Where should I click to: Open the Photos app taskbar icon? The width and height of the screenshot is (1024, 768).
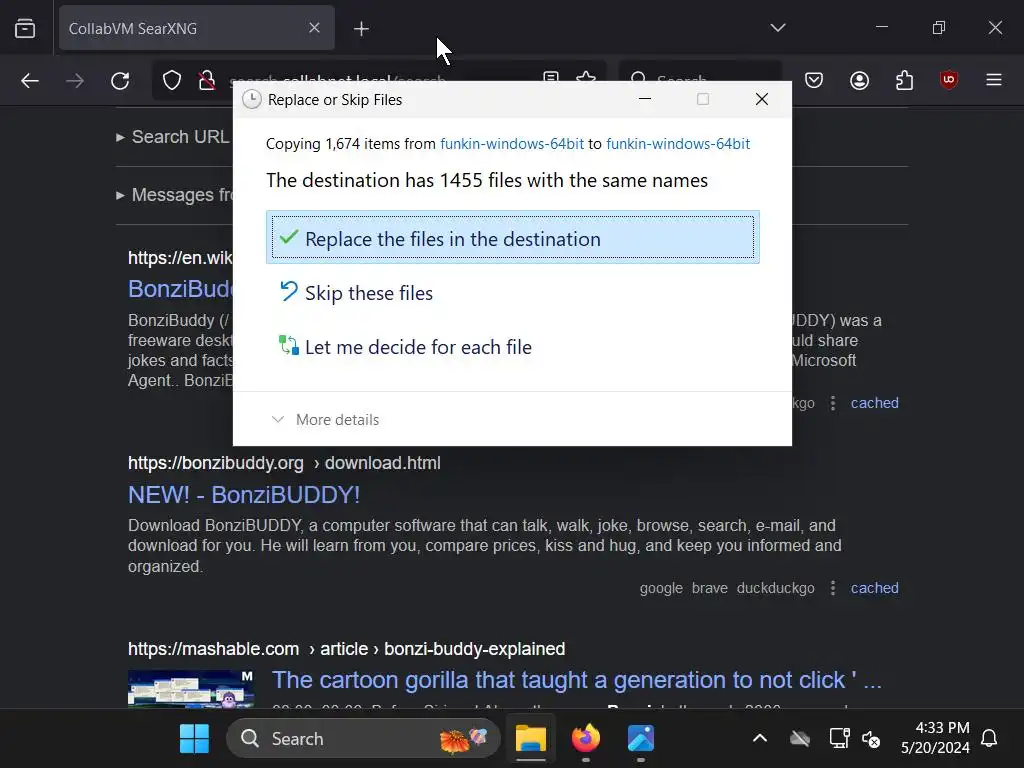tap(641, 739)
